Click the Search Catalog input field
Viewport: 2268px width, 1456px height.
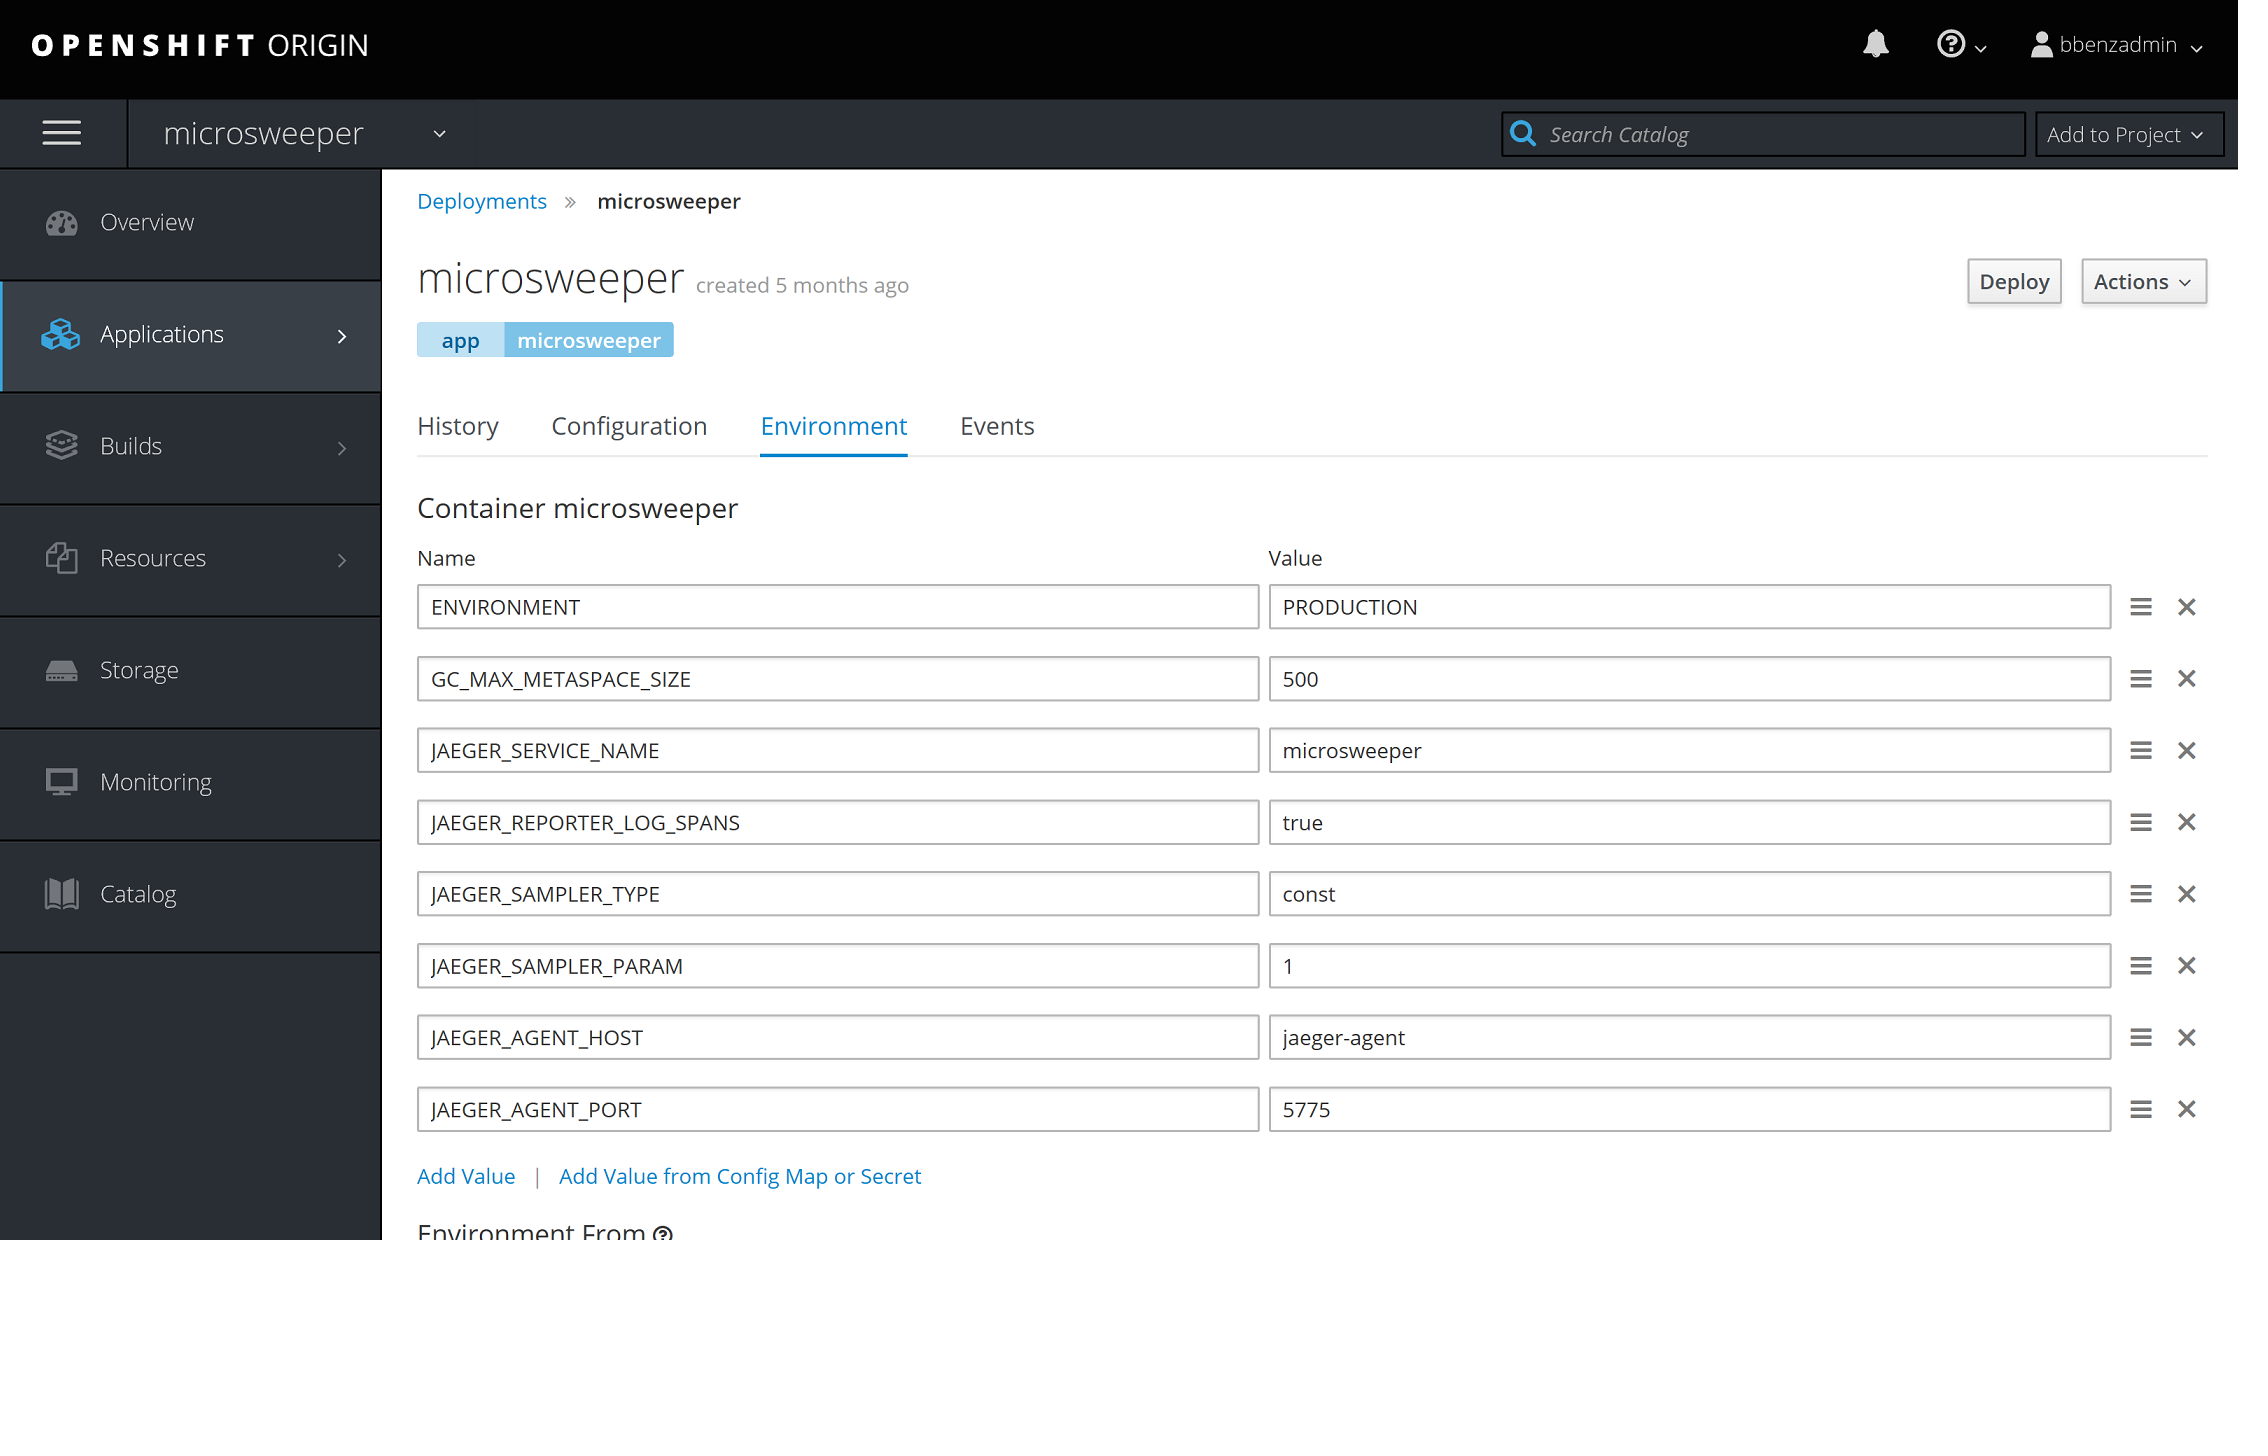point(1780,135)
